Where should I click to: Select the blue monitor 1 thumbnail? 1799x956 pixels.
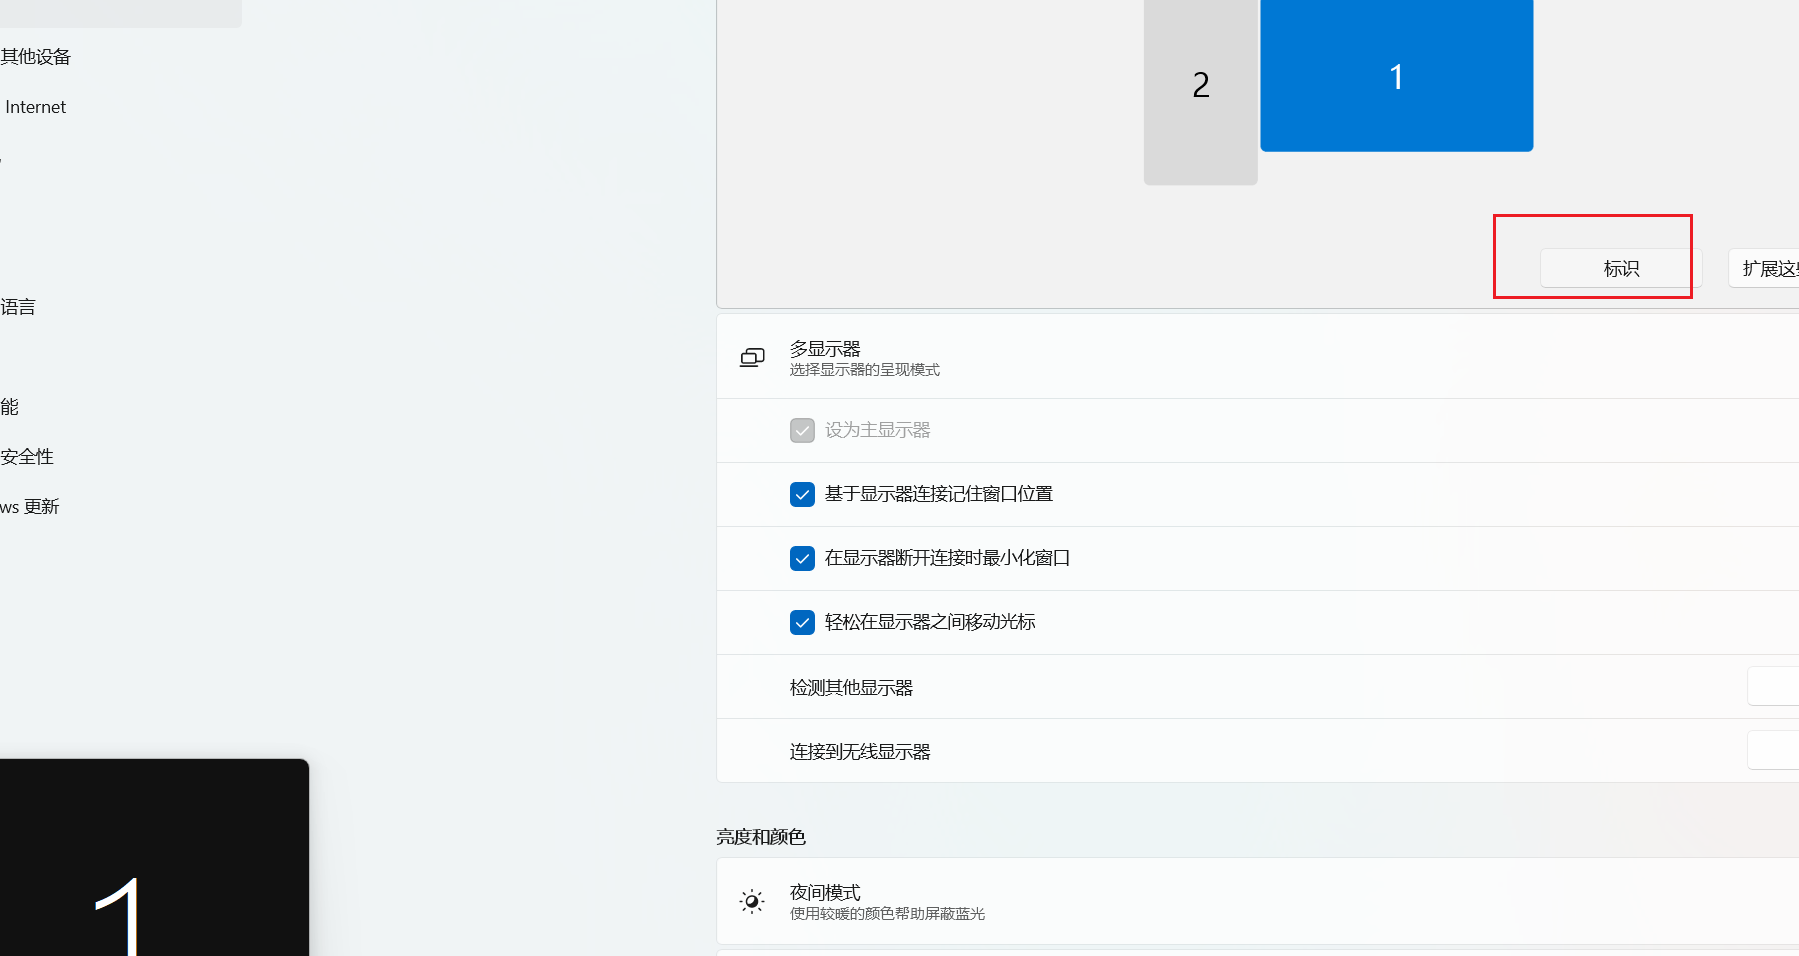point(1396,76)
